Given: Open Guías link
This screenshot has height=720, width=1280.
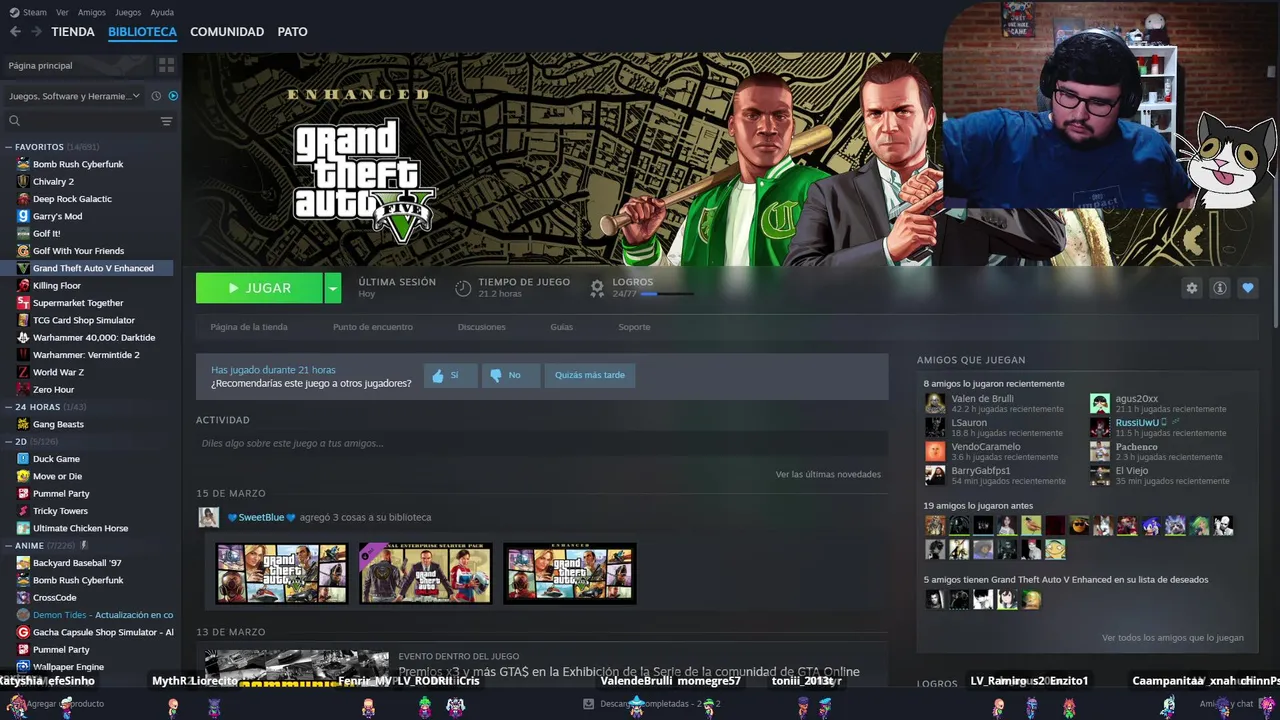Looking at the screenshot, I should (561, 327).
